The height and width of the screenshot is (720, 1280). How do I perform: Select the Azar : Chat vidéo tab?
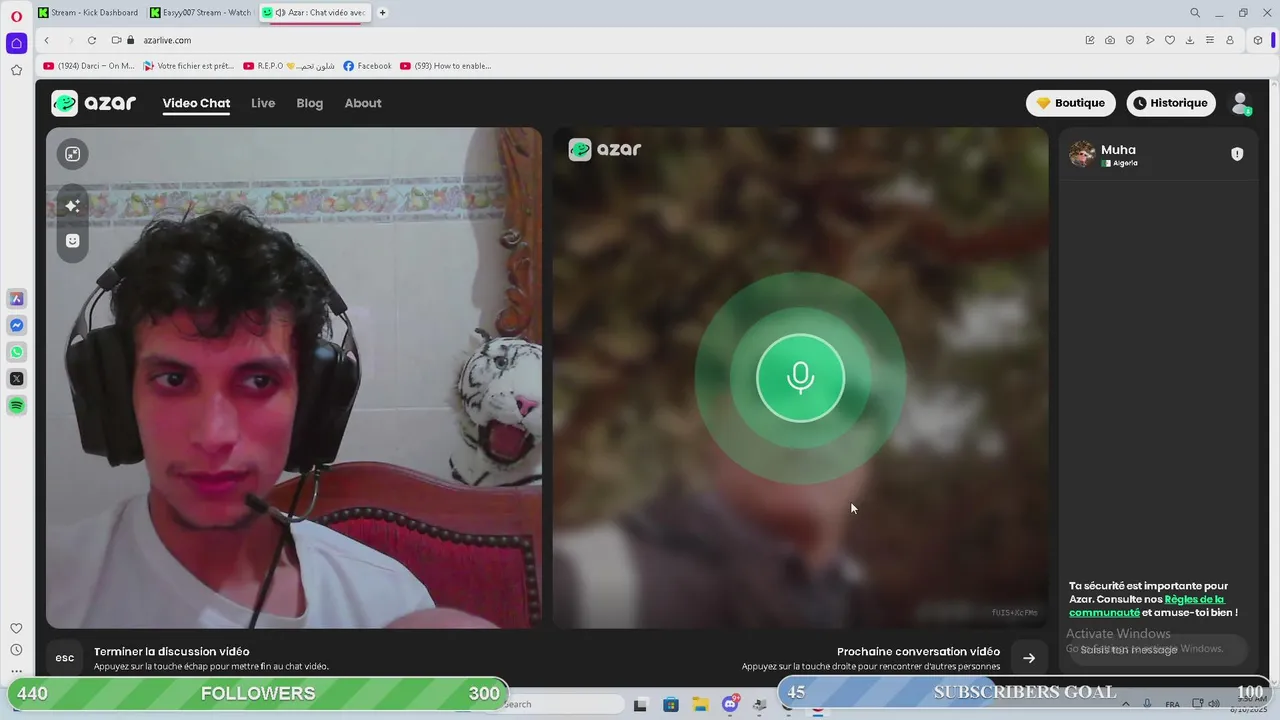coord(314,13)
